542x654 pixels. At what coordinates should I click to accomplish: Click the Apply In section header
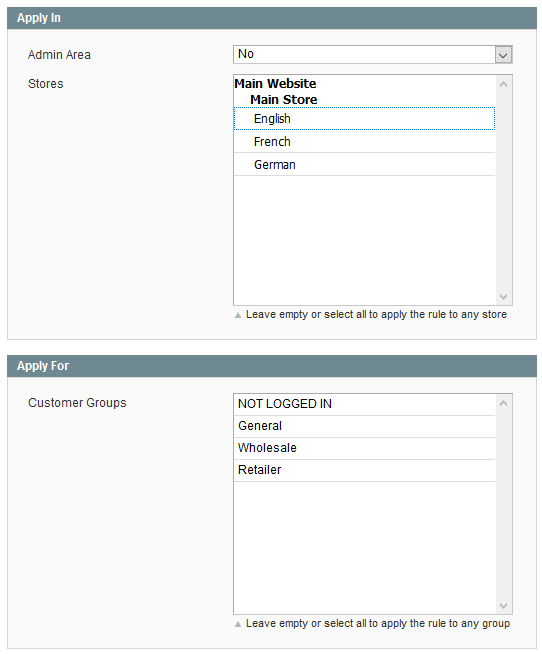tap(272, 18)
